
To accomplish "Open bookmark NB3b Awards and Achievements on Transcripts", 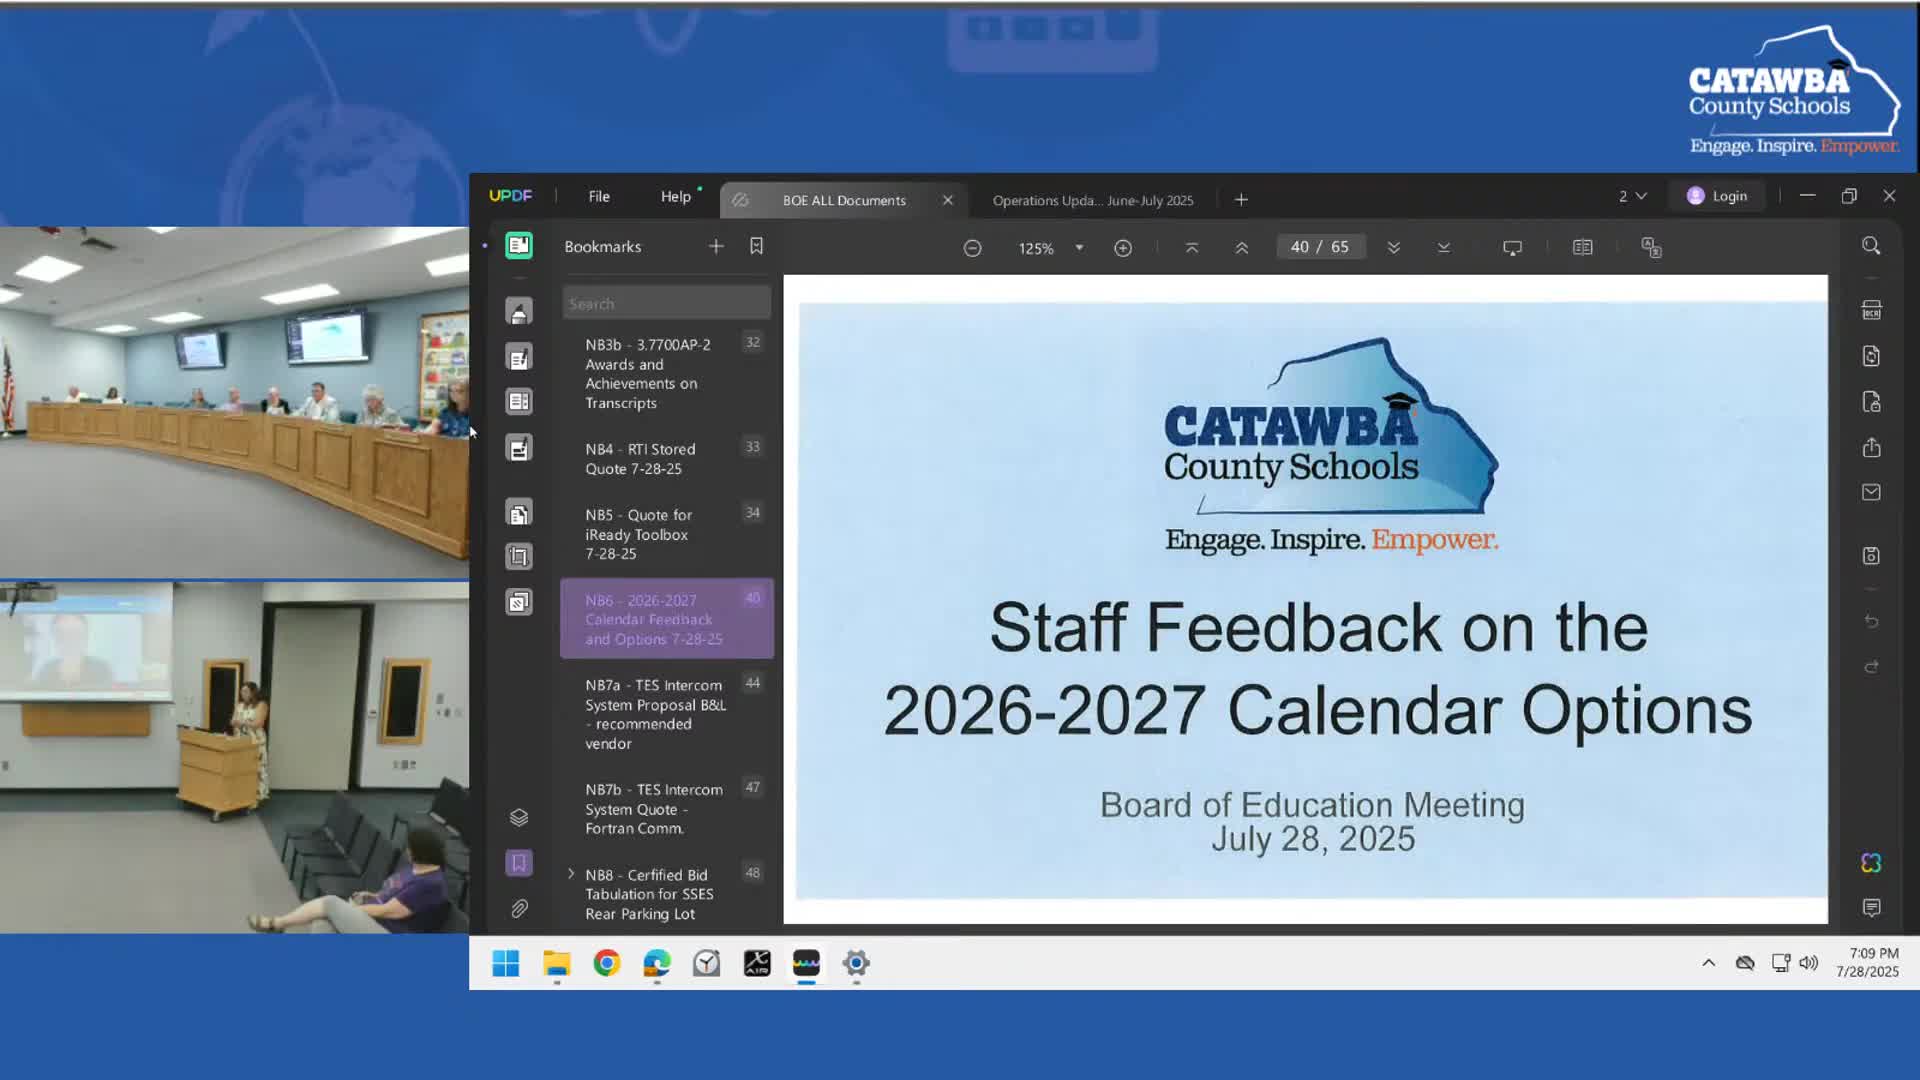I will pos(666,374).
